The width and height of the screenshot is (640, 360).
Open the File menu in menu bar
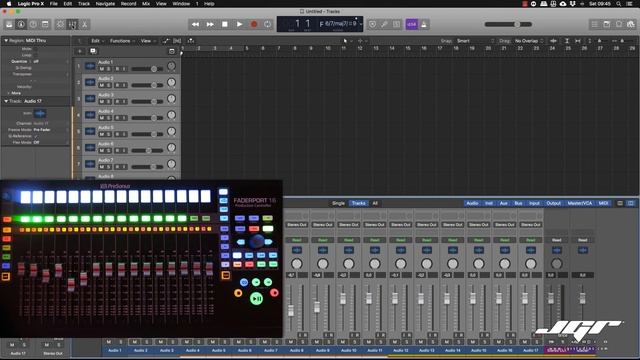click(53, 4)
